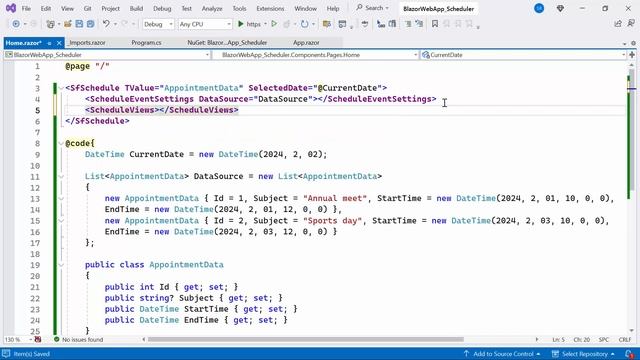The image size is (640, 360).
Task: Click the Visual Studio logo icon
Action: pos(11,8)
